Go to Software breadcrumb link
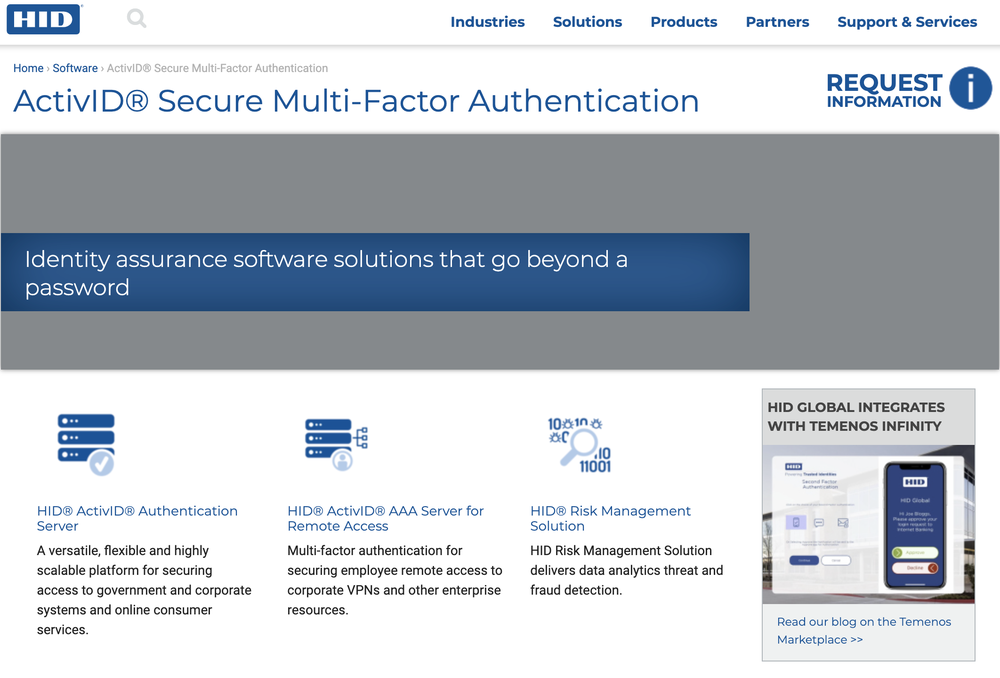 pyautogui.click(x=75, y=68)
